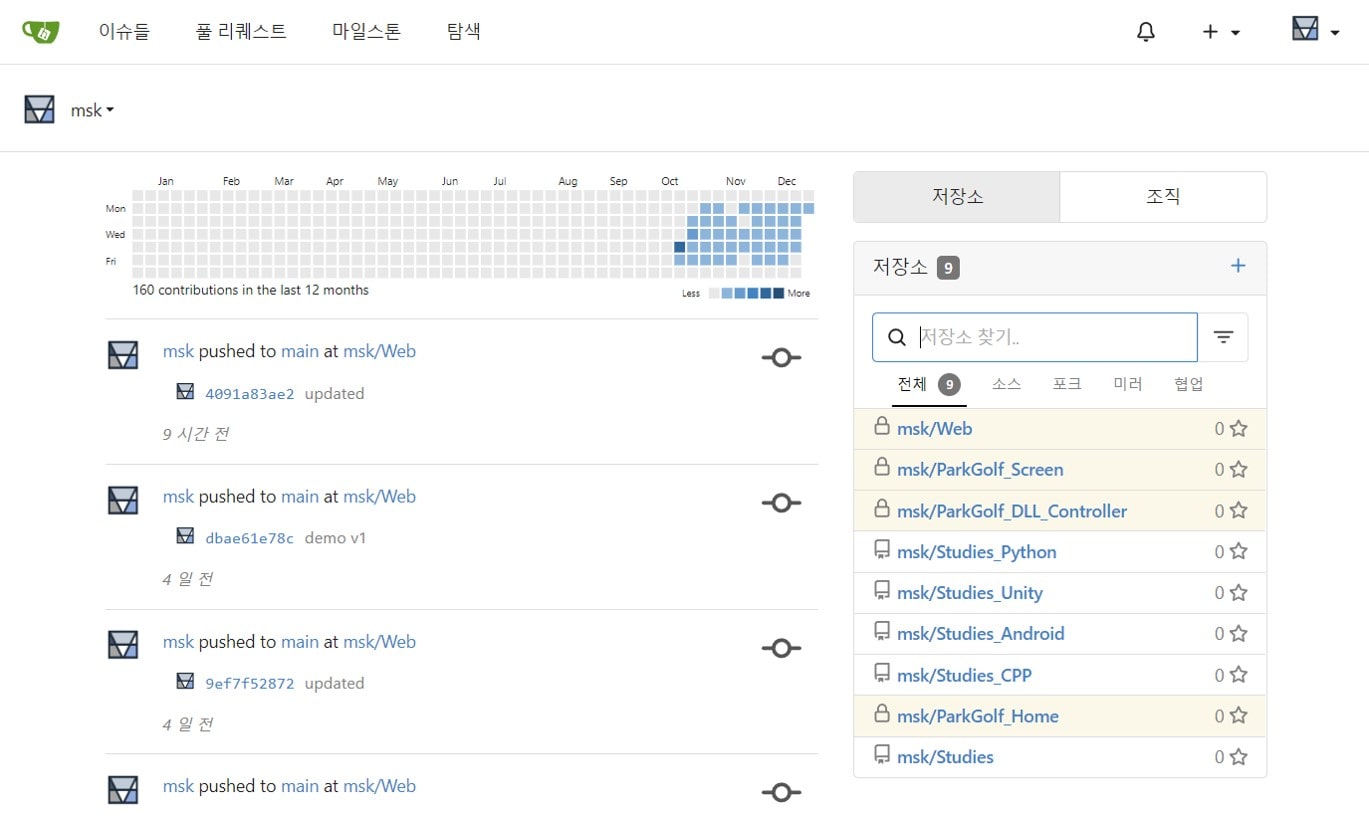Open the 풀 리퀘스트 menu item
Viewport: 1369px width, 816px height.
click(x=241, y=32)
